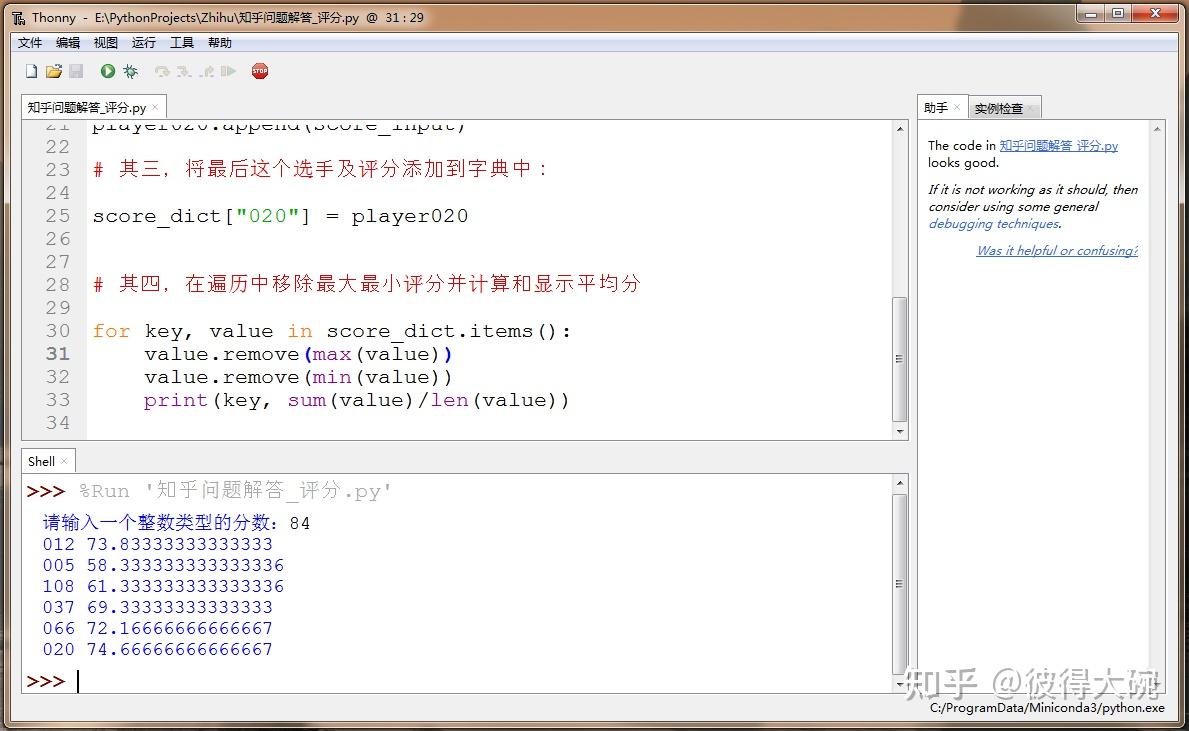This screenshot has height=731, width=1189.
Task: Click the output row 012 73.83333333333333
Action: (x=158, y=544)
